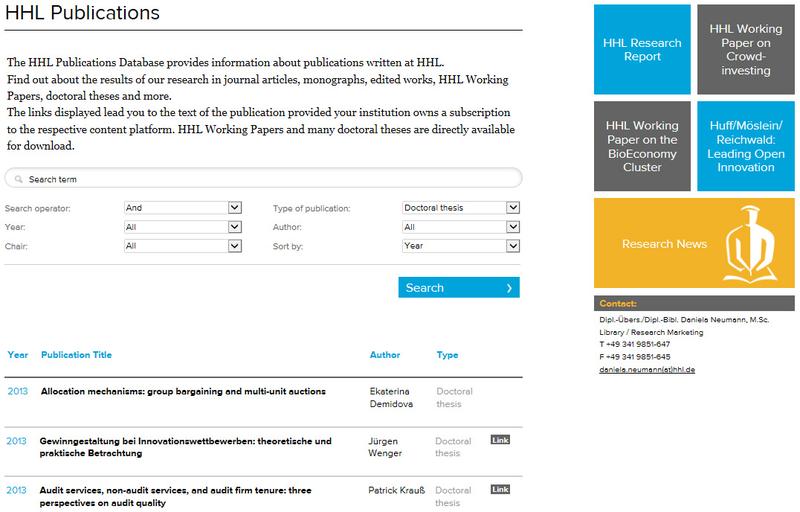Viewport: 800px width, 512px height.
Task: Open the Search operator dropdown set to And
Action: (183, 208)
